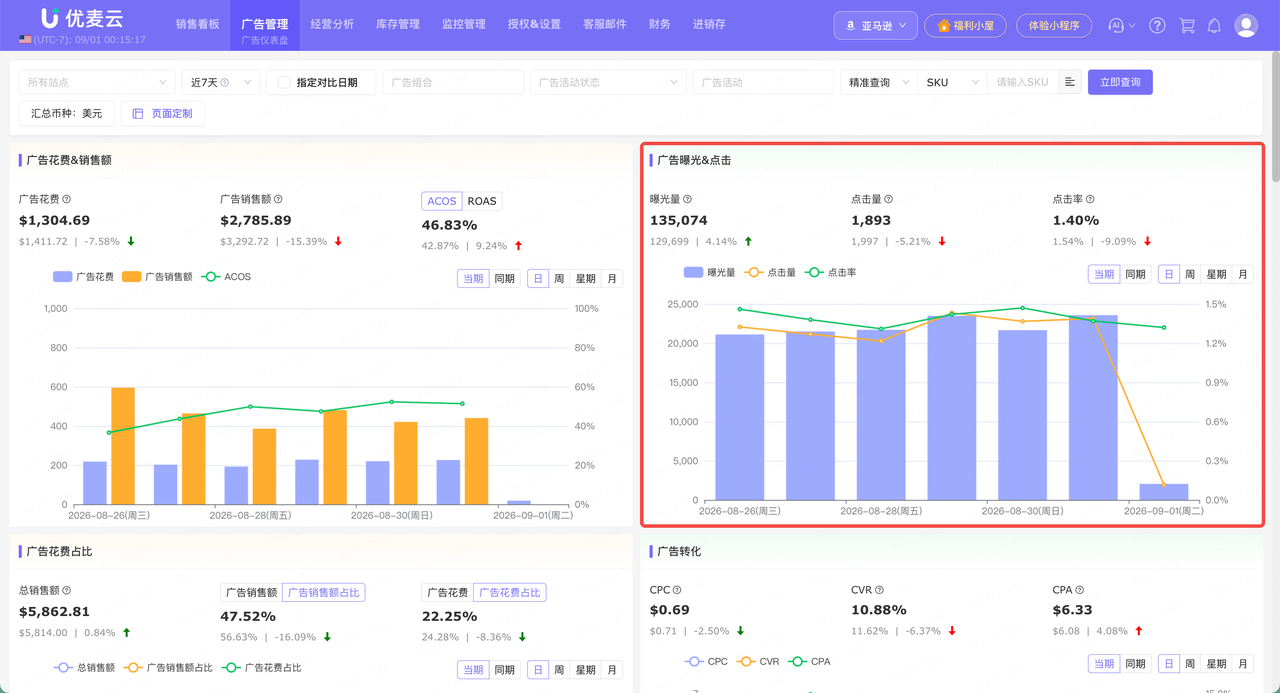Tick the 指定对比日期 checkbox
The image size is (1280, 693).
pos(284,83)
